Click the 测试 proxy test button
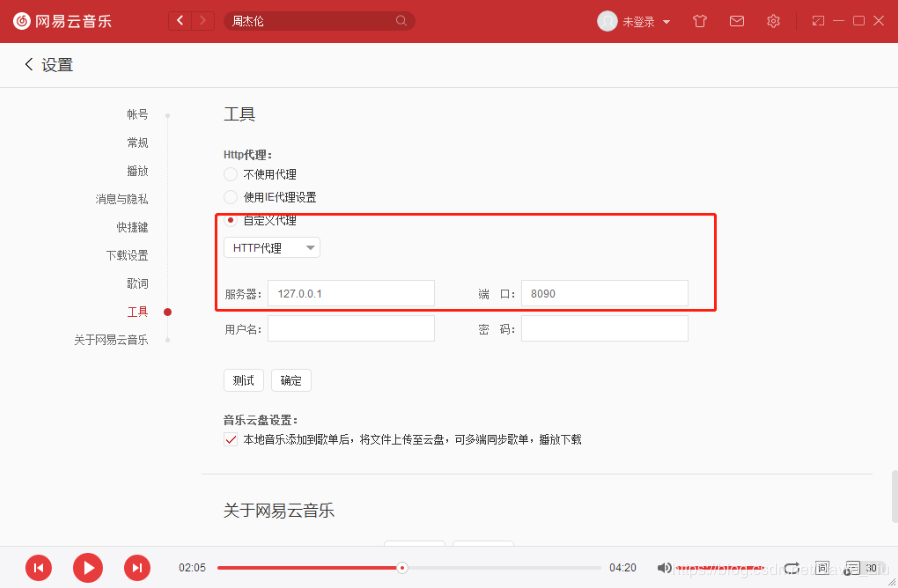898x588 pixels. (243, 380)
